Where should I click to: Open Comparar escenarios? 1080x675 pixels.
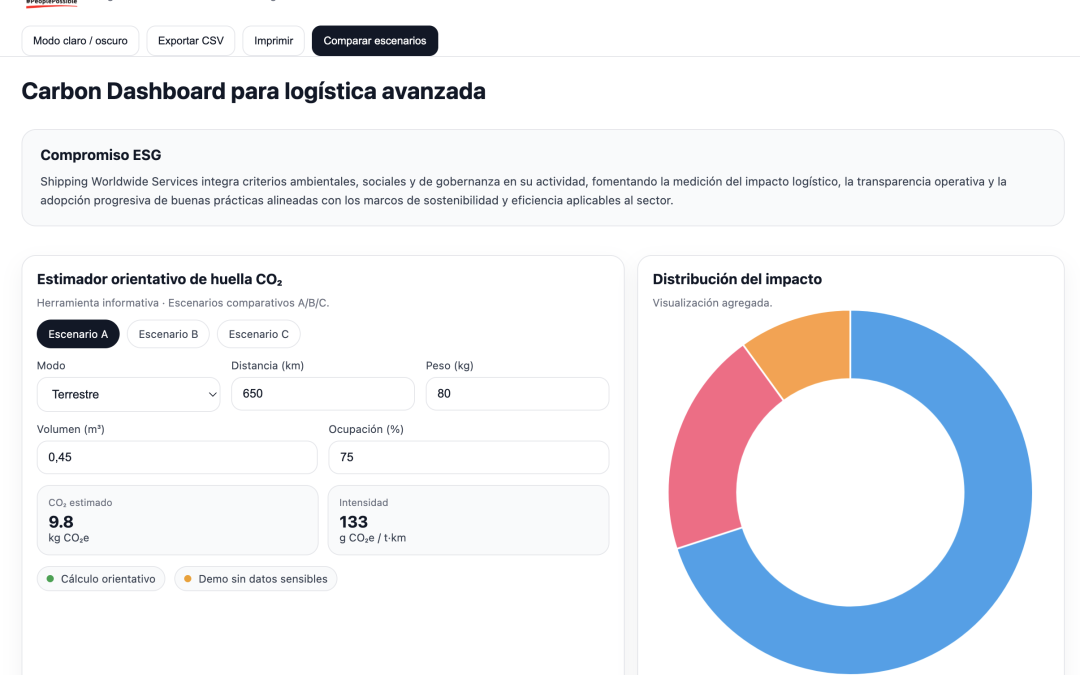(x=374, y=40)
